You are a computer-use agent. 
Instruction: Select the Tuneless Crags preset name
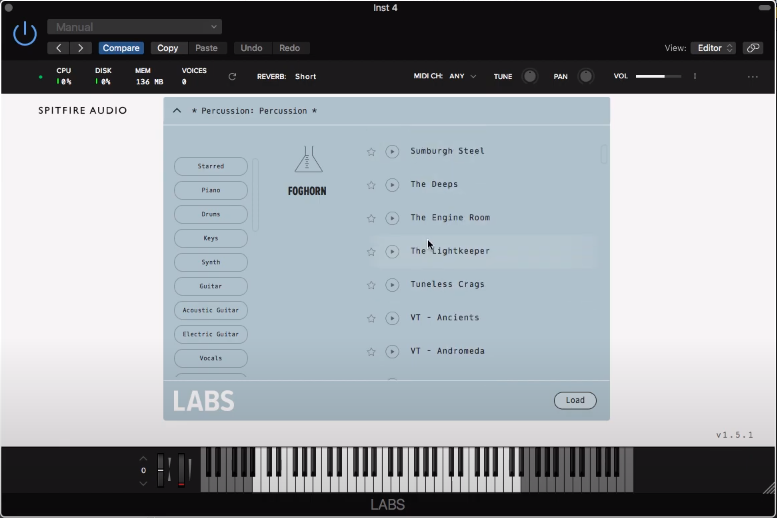447,284
